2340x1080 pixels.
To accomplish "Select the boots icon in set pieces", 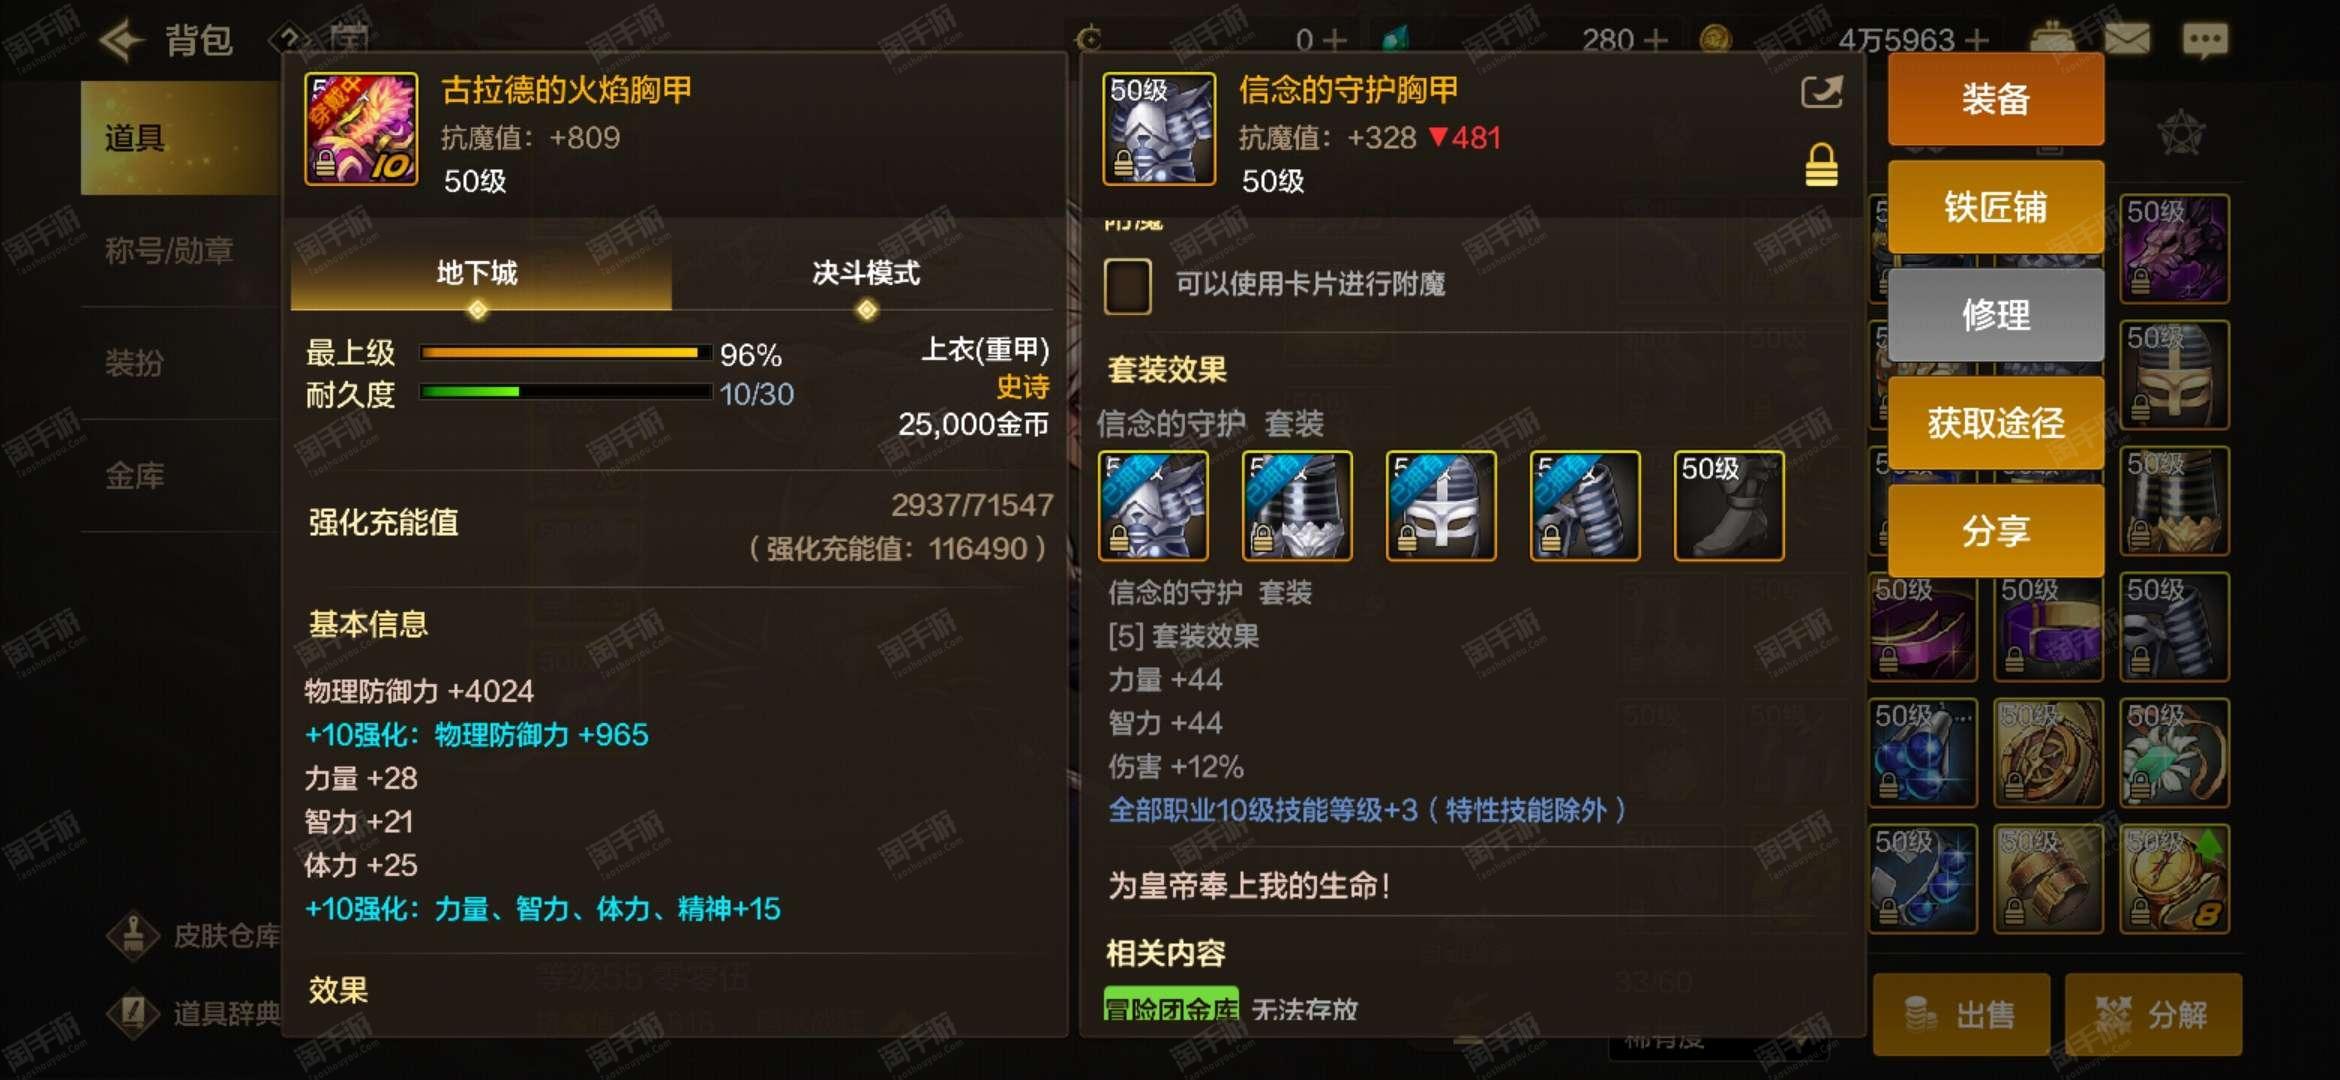I will coord(1729,505).
